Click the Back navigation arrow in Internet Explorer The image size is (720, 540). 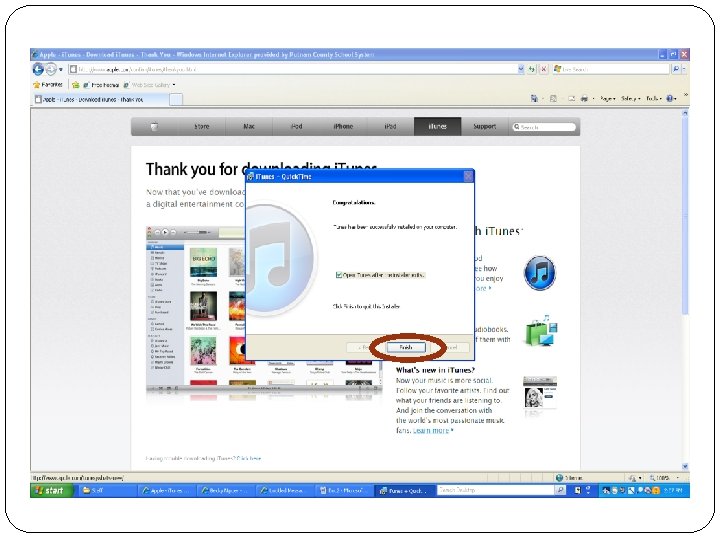(x=38, y=69)
